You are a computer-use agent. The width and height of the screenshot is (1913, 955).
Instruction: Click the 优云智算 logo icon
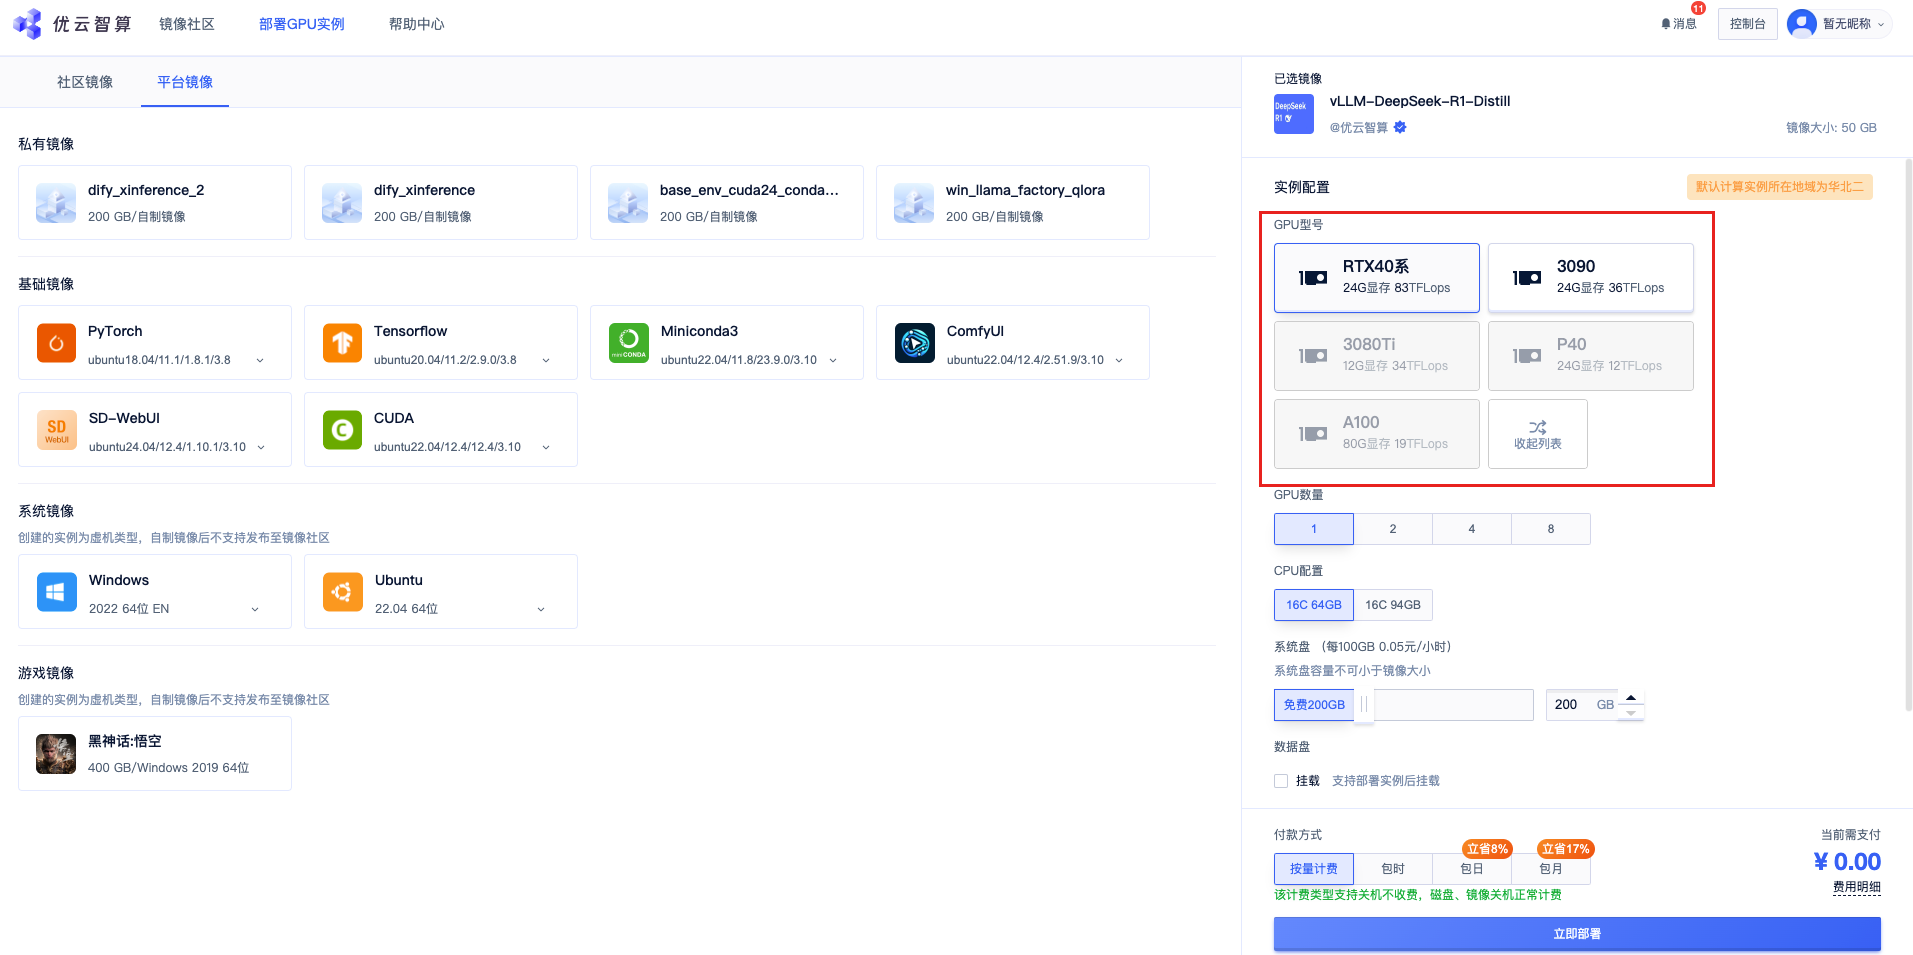pyautogui.click(x=27, y=24)
